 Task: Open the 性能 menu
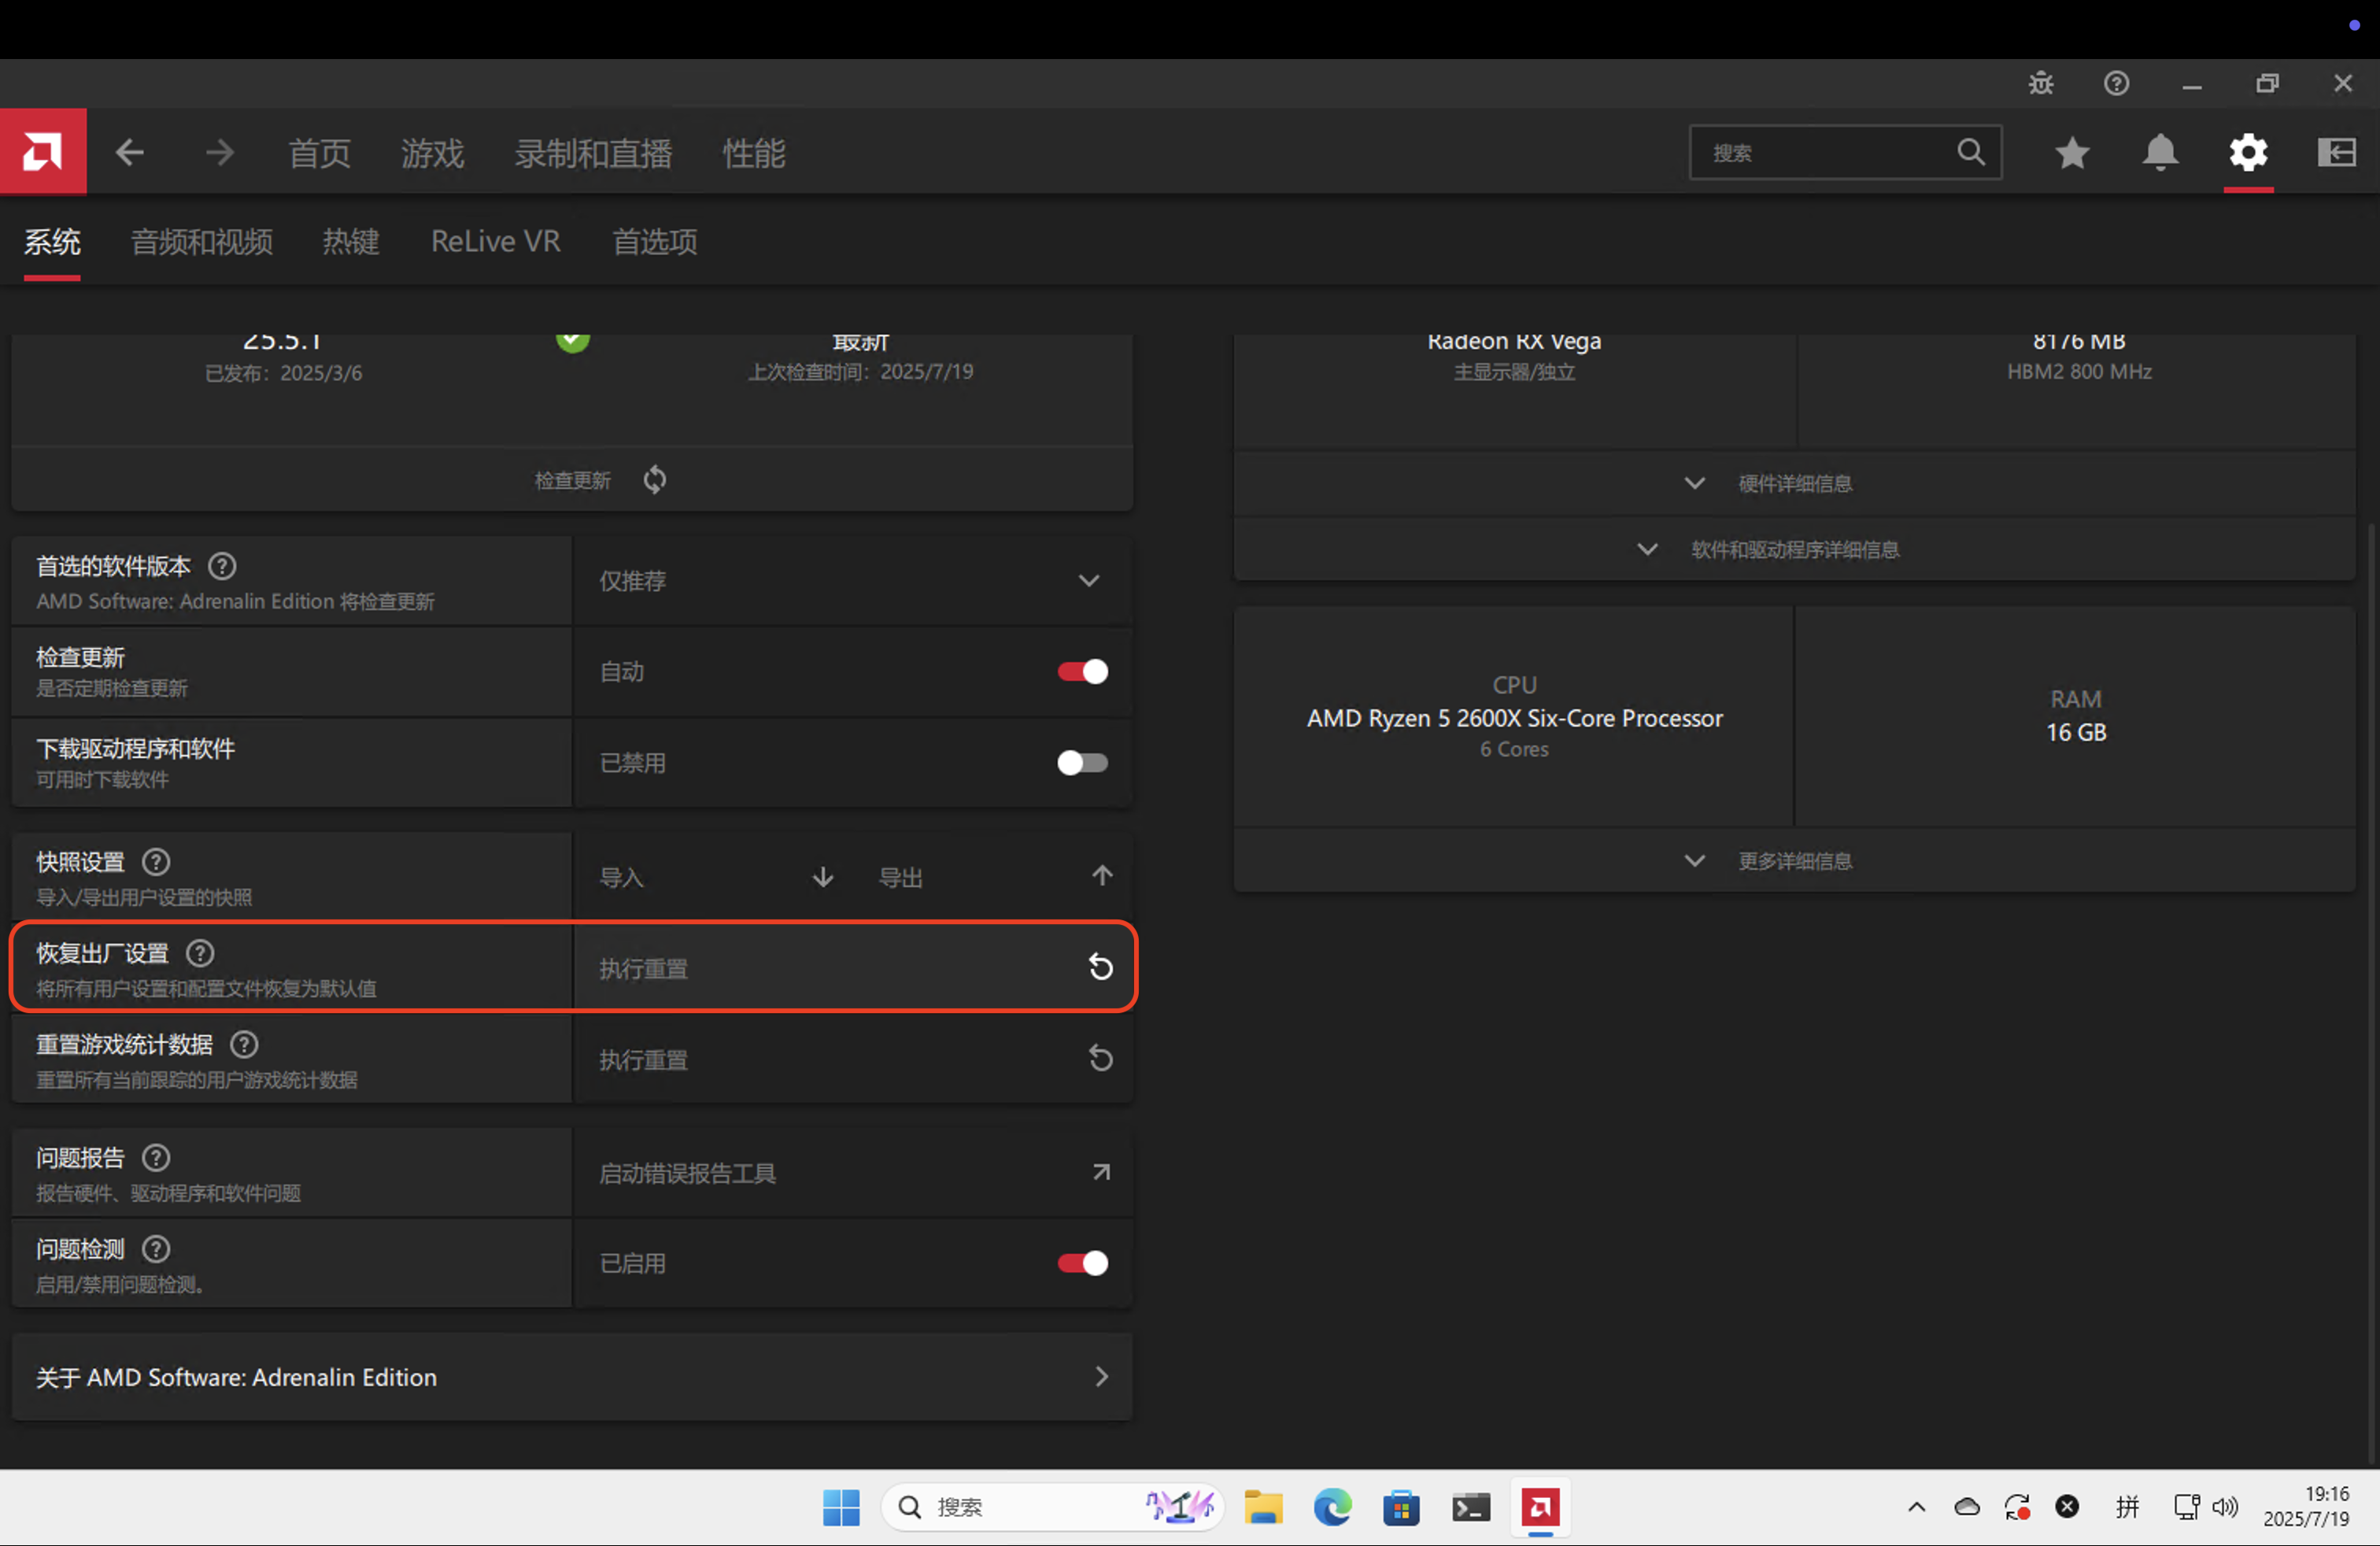(754, 154)
